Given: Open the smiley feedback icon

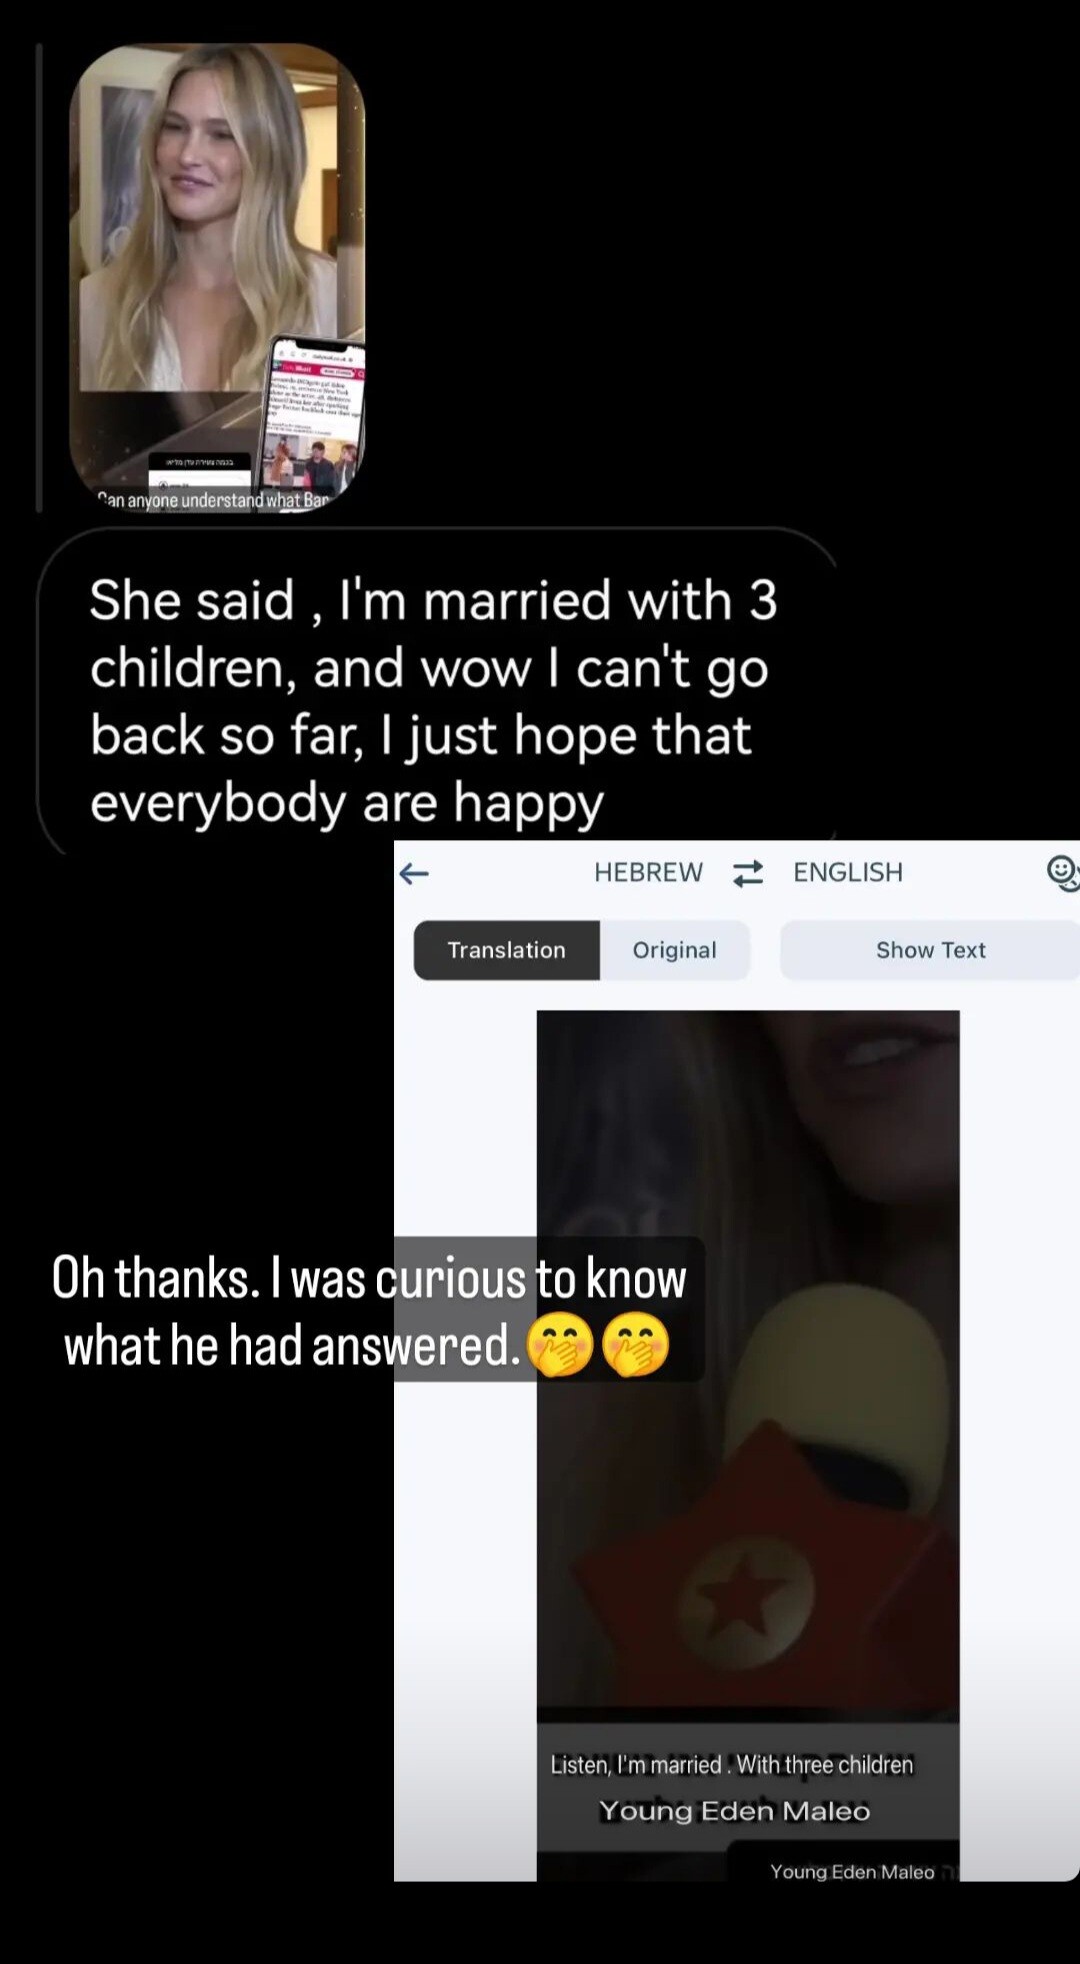Looking at the screenshot, I should [1062, 873].
